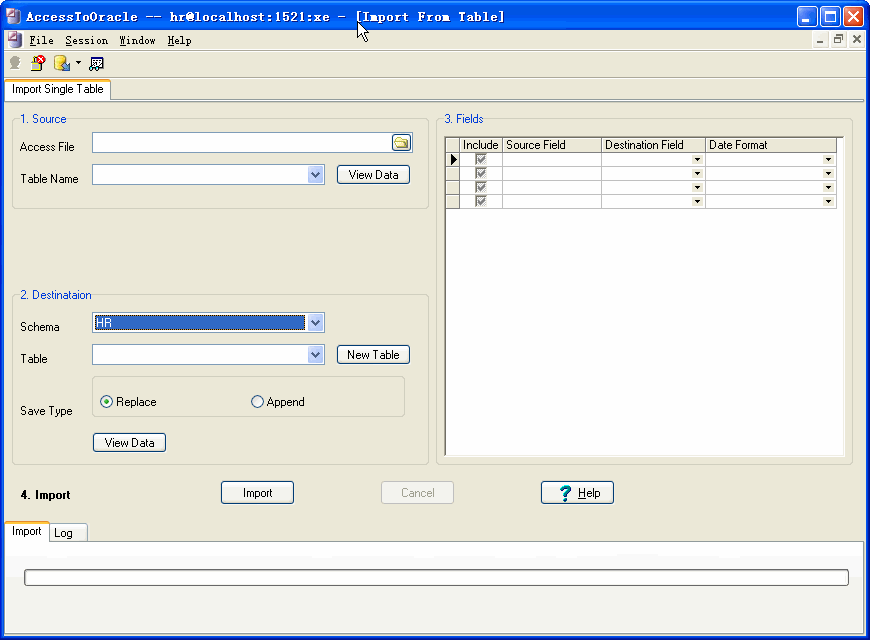Screen dimensions: 870x640
Task: Expand the destination Table dropdown
Action: coord(315,355)
